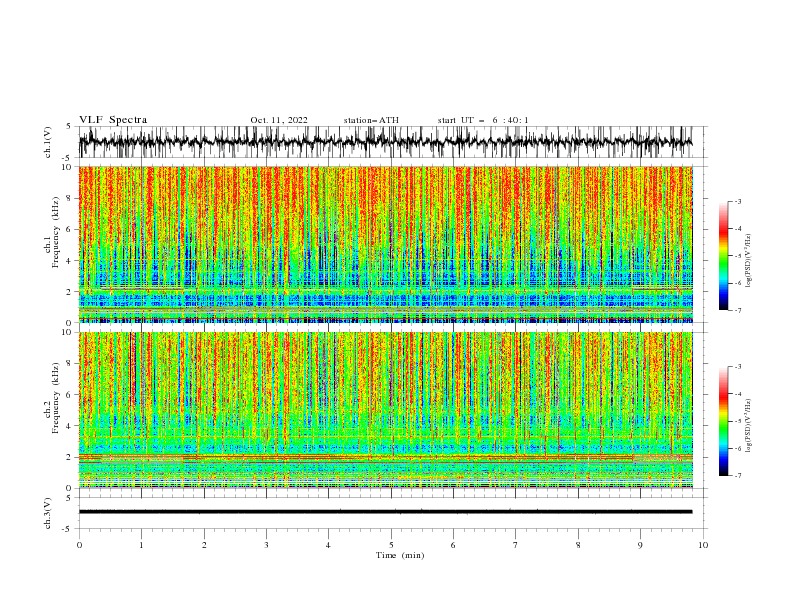Image resolution: width=792 pixels, height=612 pixels.
Task: Click the ch.3 flat black waveform trace
Action: point(385,512)
